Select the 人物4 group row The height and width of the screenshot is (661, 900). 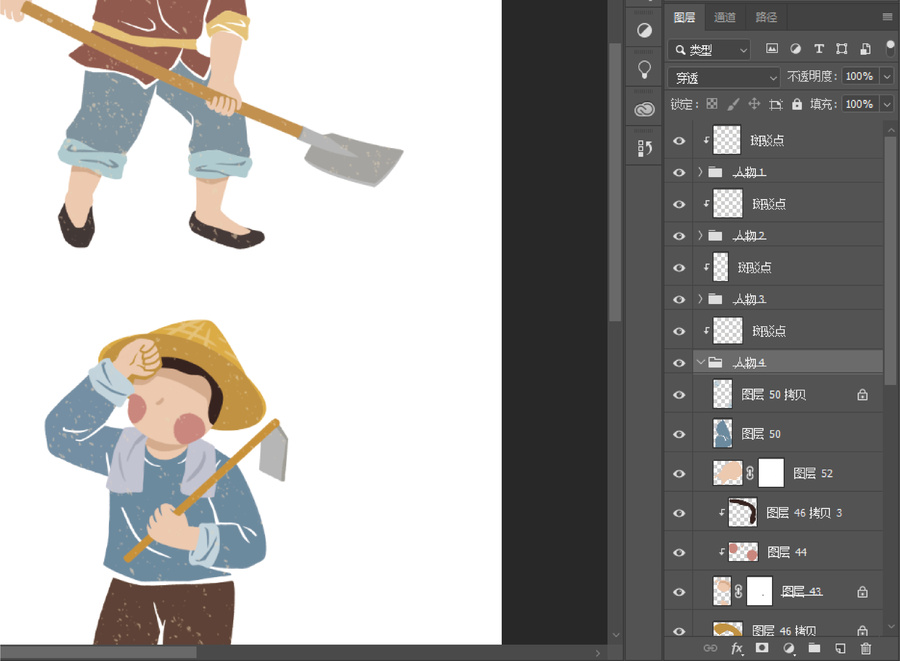pyautogui.click(x=774, y=363)
